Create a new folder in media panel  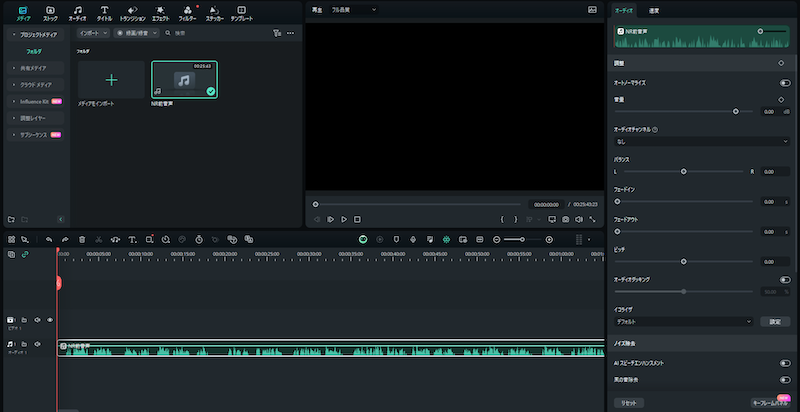point(11,219)
